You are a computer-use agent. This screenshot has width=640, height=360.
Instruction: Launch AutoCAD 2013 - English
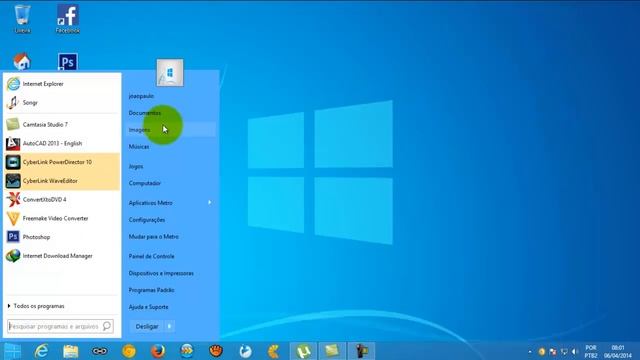point(62,143)
